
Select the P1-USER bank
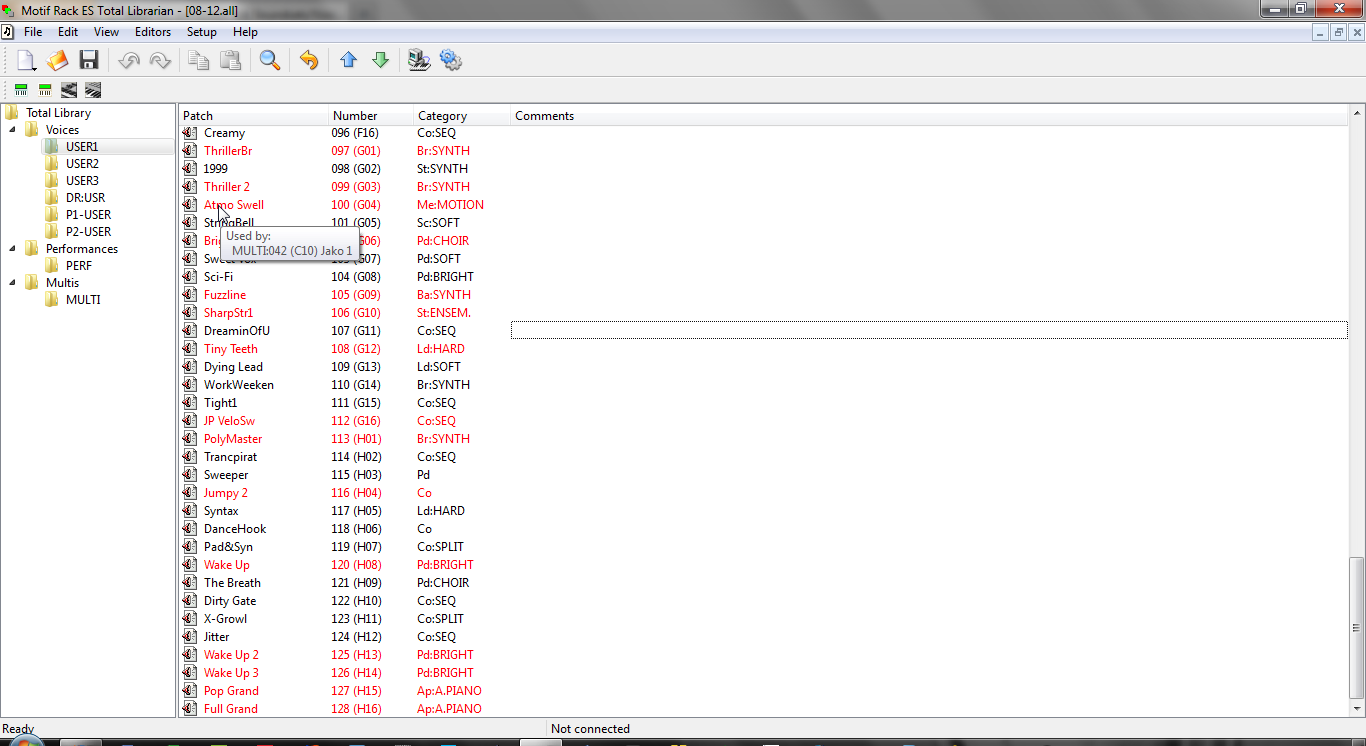tap(88, 215)
